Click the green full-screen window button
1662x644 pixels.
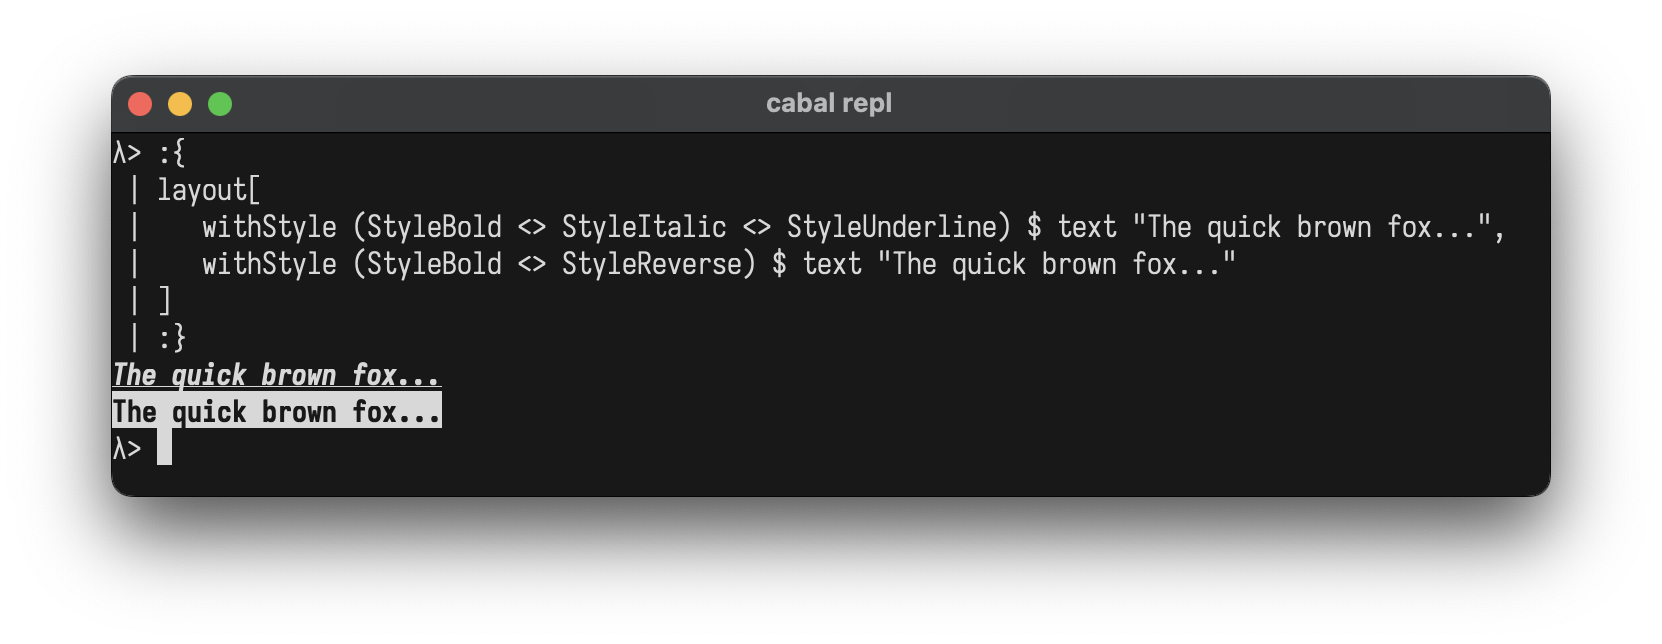point(220,104)
